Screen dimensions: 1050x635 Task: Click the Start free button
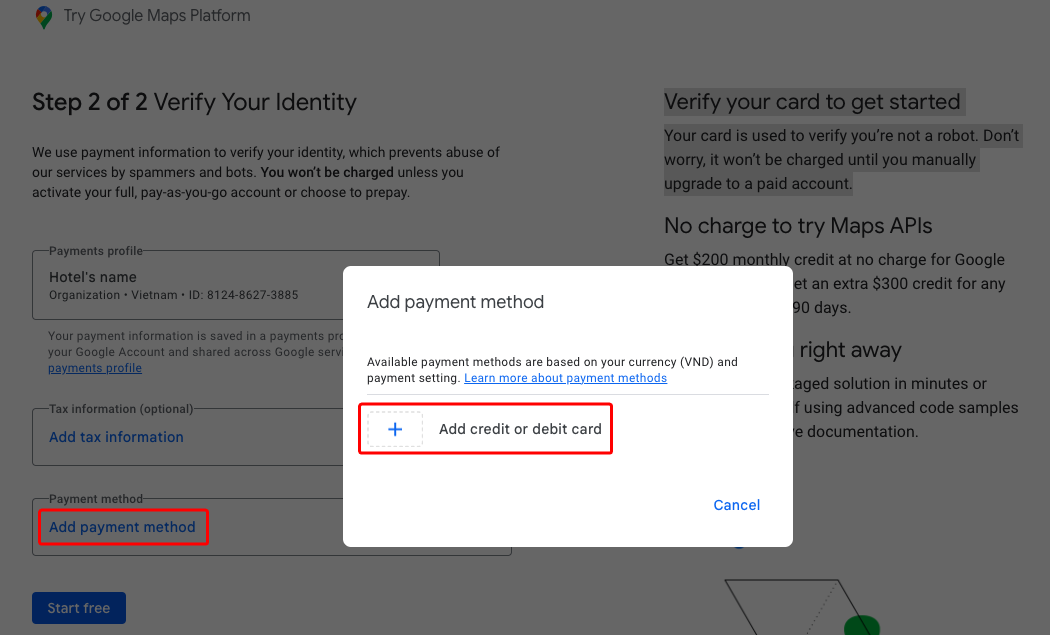click(x=79, y=608)
